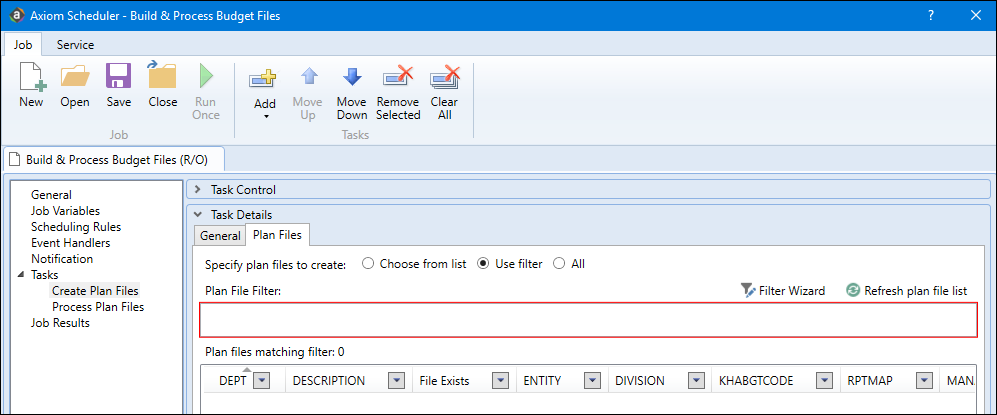Click into the Plan File Filter field
The image size is (997, 415).
587,320
